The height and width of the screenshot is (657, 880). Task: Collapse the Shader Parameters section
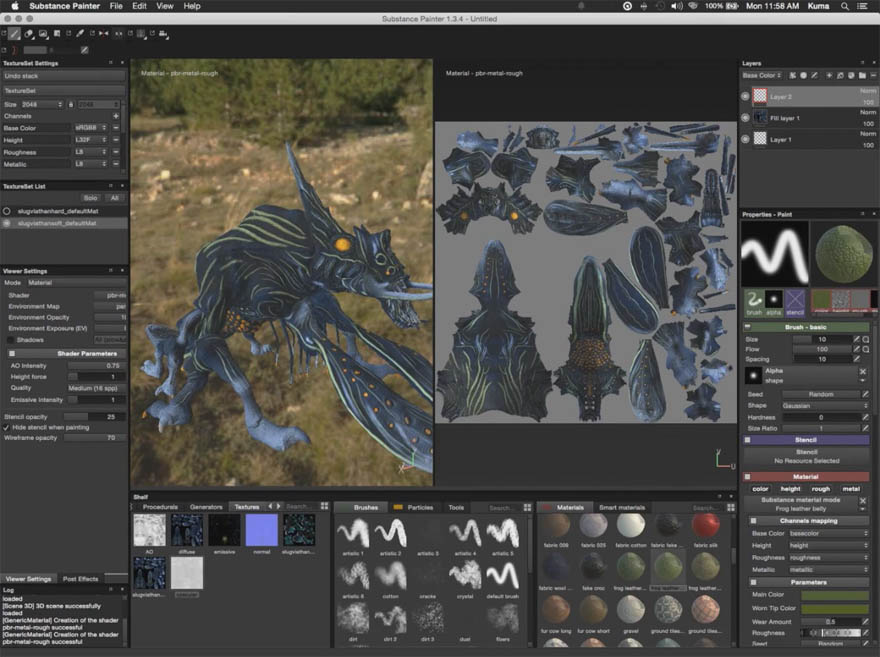pyautogui.click(x=65, y=353)
